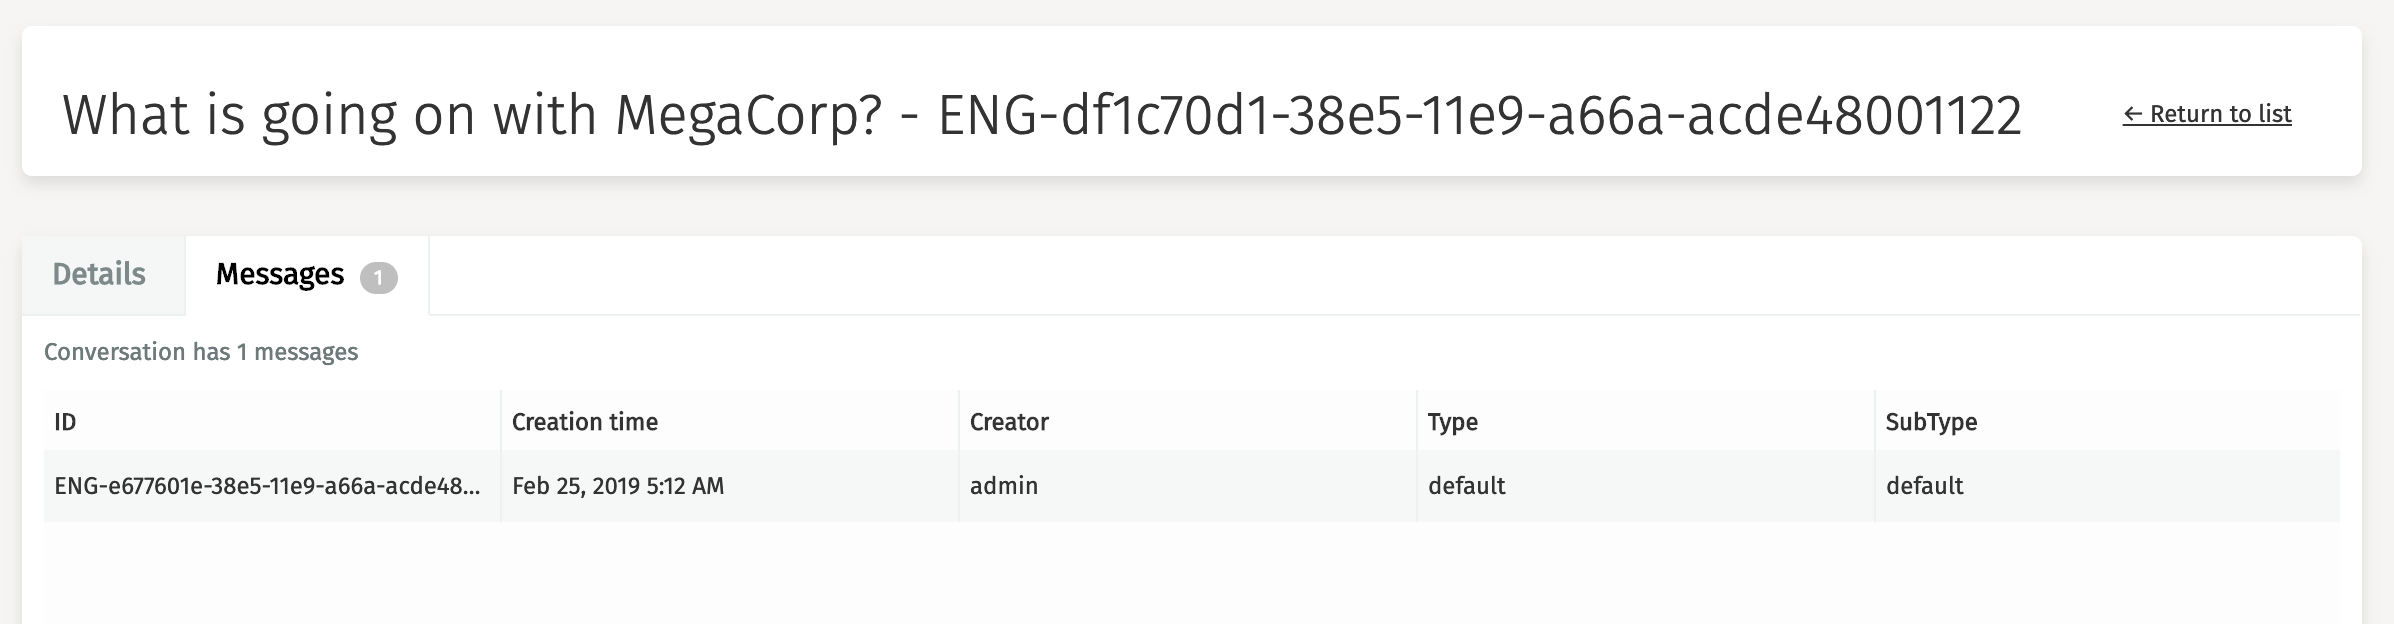Click the Feb 25, 2019 5:12 AM cell
The height and width of the screenshot is (624, 2394).
[x=618, y=486]
